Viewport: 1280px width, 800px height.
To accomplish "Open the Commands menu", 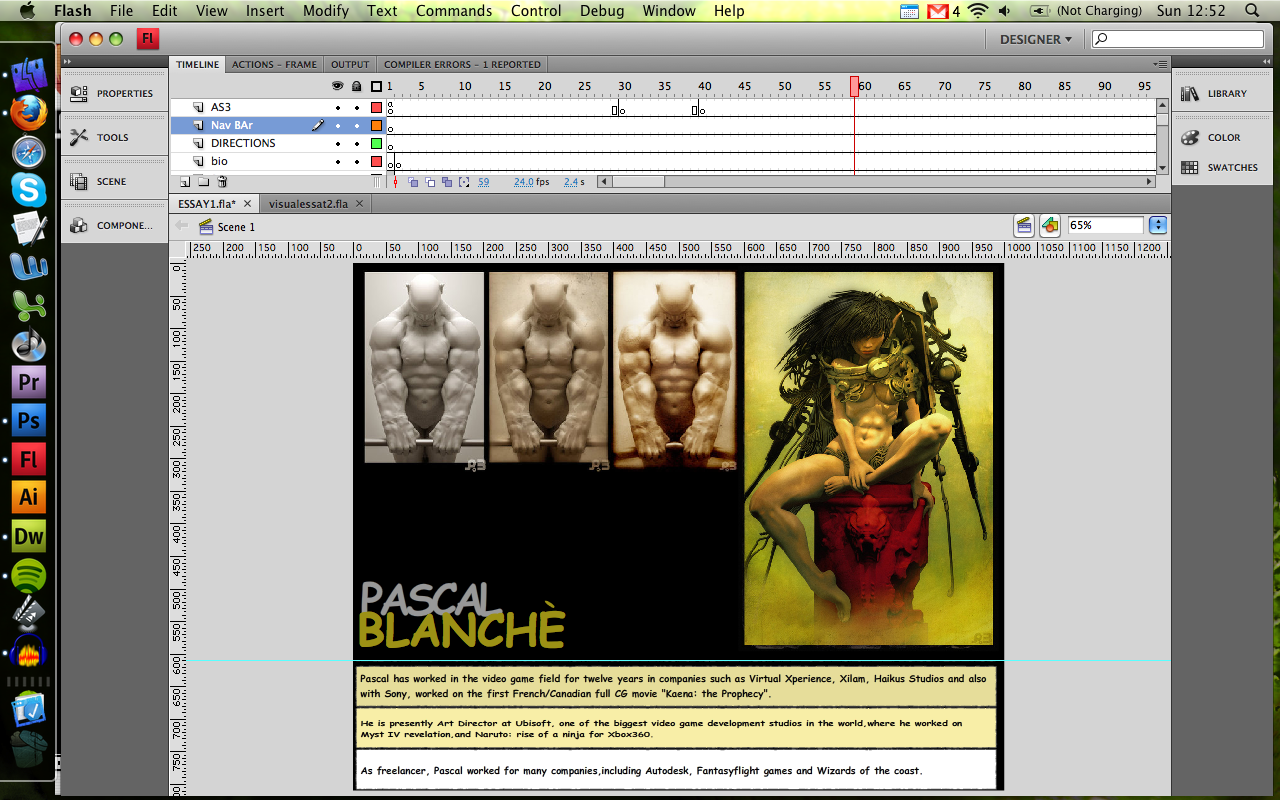I will 454,11.
